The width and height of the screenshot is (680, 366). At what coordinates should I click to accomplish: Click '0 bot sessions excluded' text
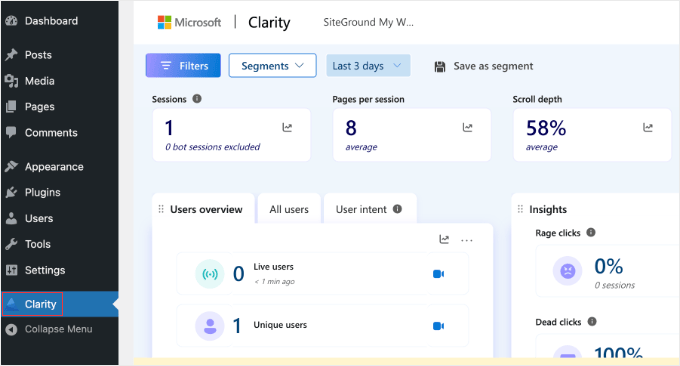click(212, 147)
